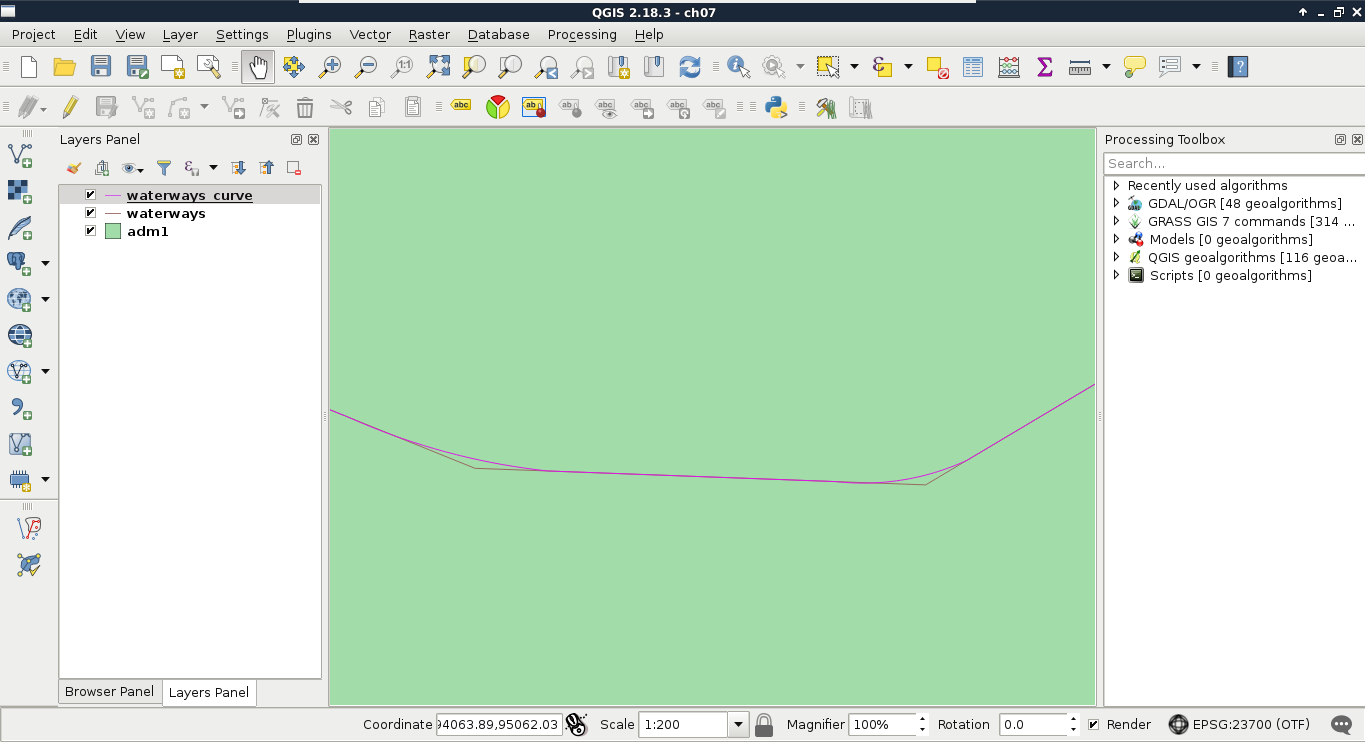1365x742 pixels.
Task: Click the Refresh map icon
Action: (x=690, y=67)
